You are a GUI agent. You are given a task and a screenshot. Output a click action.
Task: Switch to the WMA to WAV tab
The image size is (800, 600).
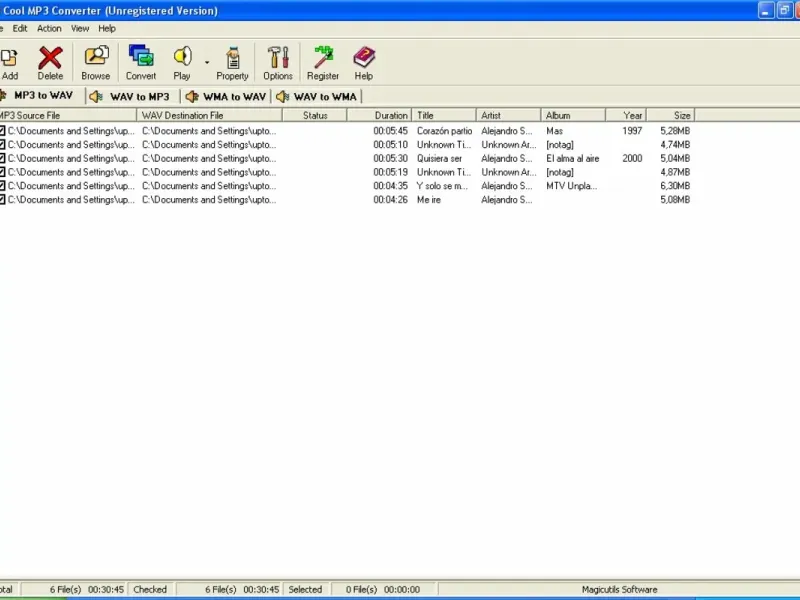tap(226, 96)
